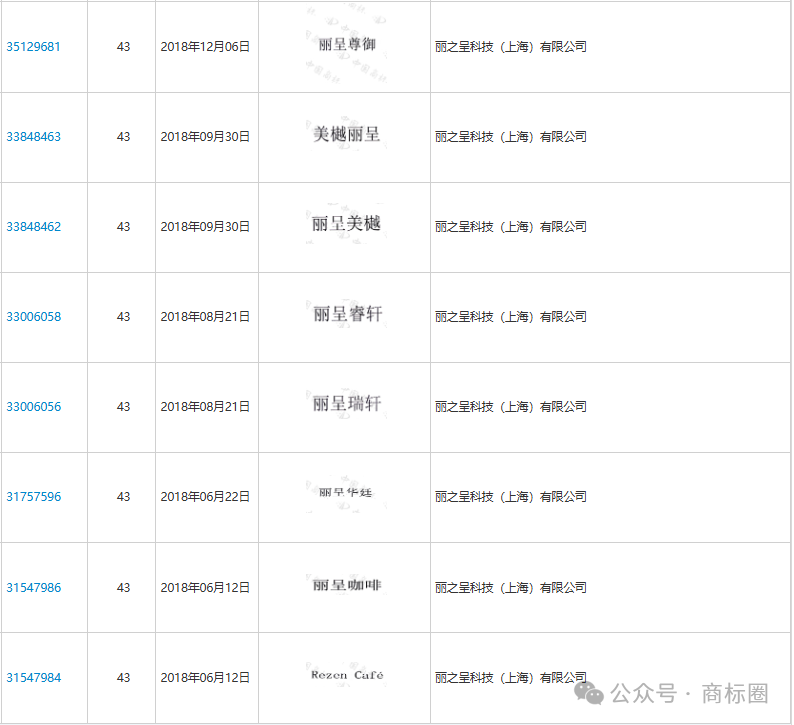Select applicant 丽之呈科技 in row 33006056
Screen dimensions: 794x725
tap(510, 407)
